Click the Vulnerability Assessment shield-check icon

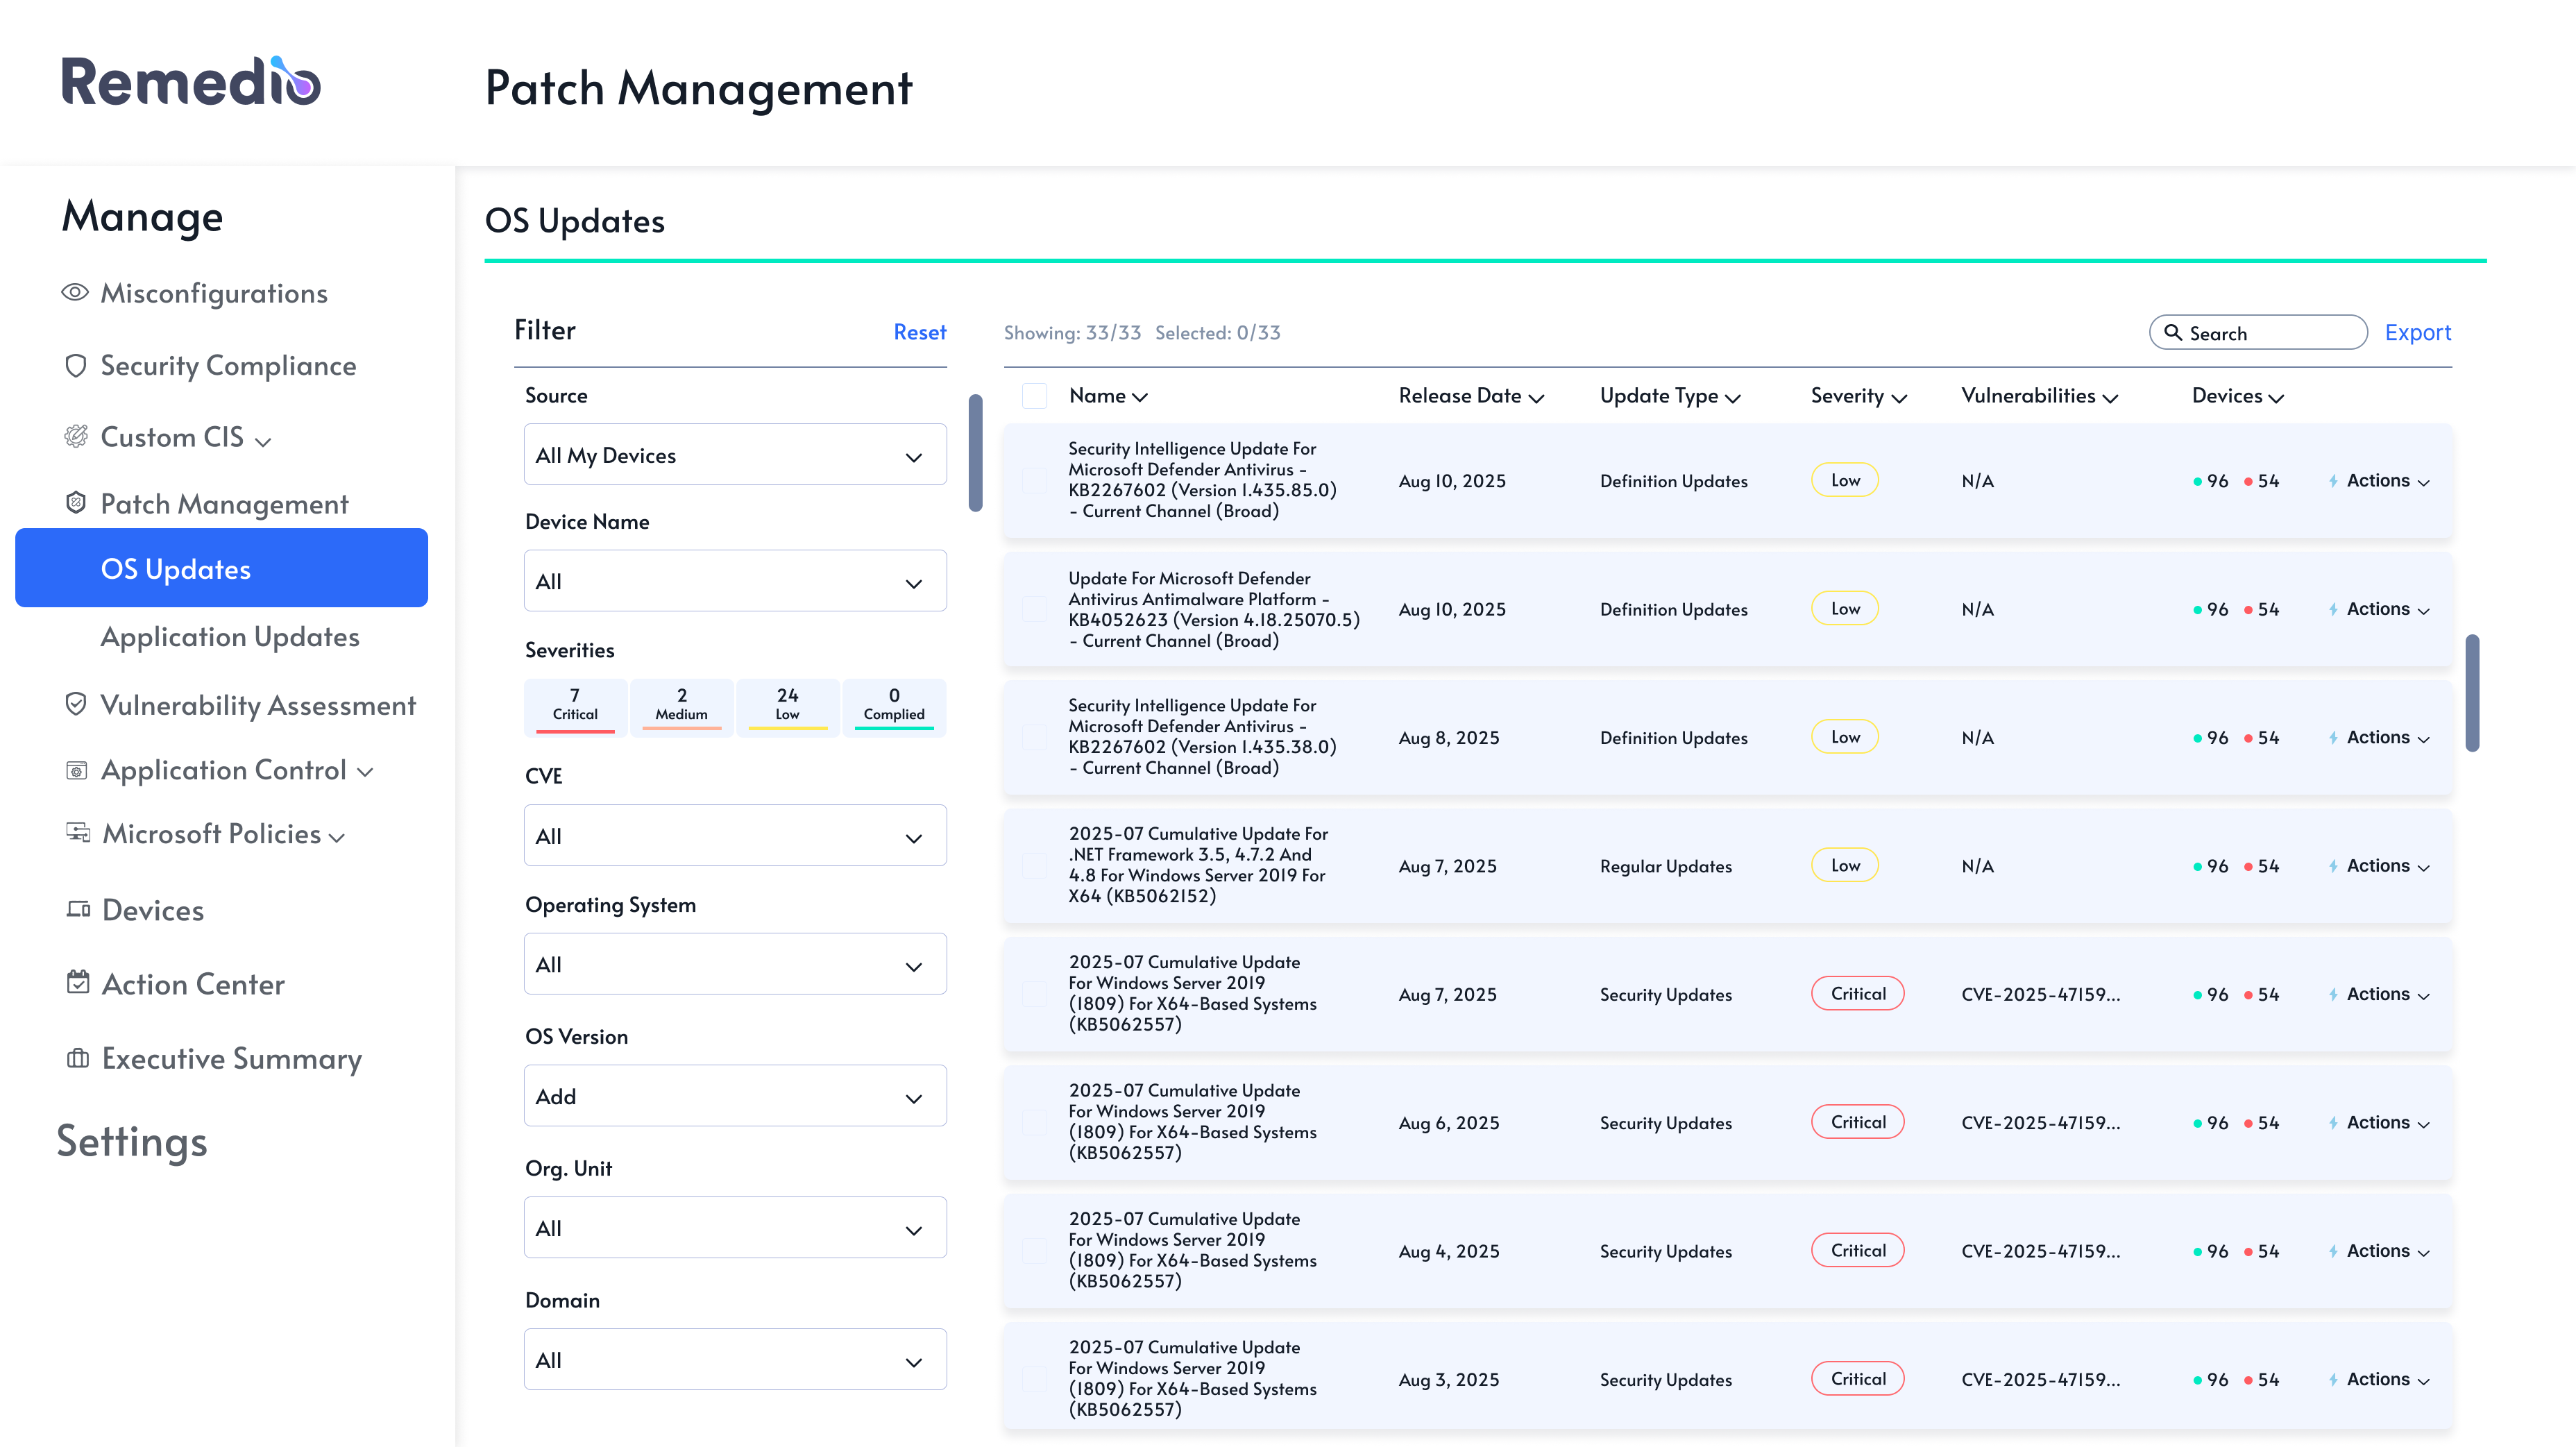75,705
